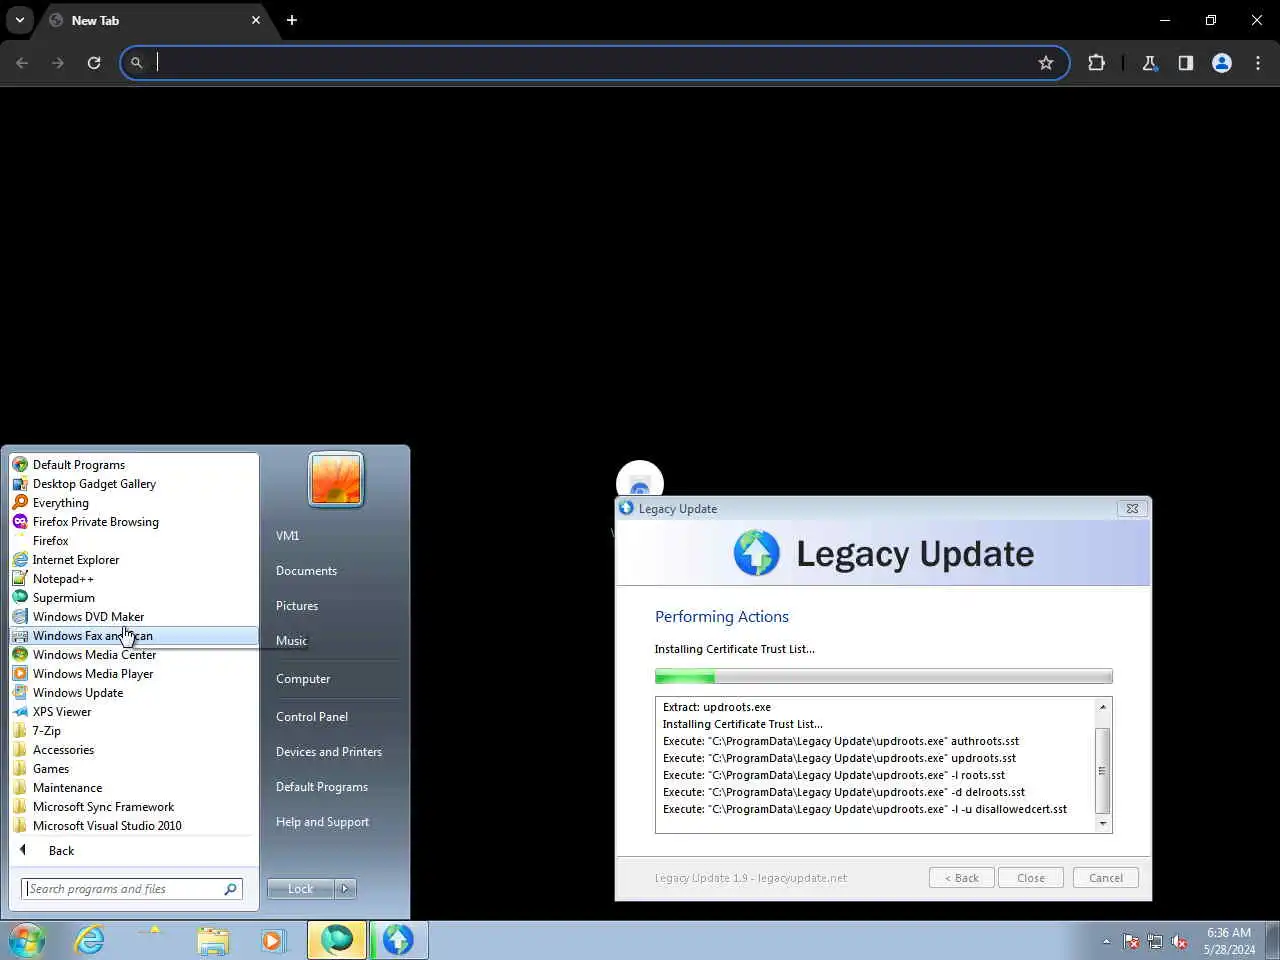
Task: Launch Internet Explorer from the programs list
Action: point(134,560)
